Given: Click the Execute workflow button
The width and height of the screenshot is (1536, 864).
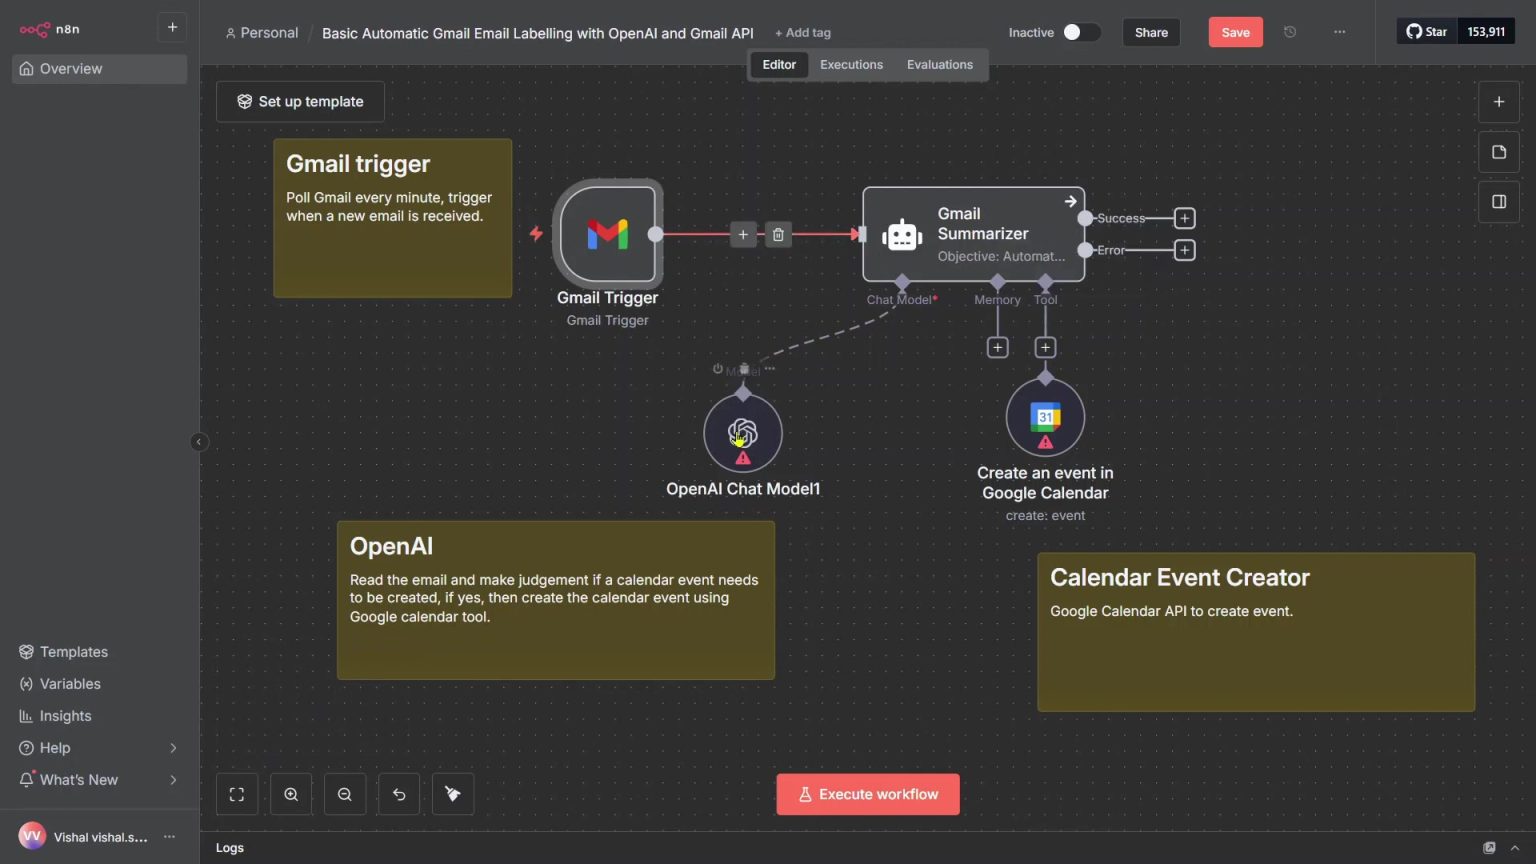Looking at the screenshot, I should pos(867,793).
